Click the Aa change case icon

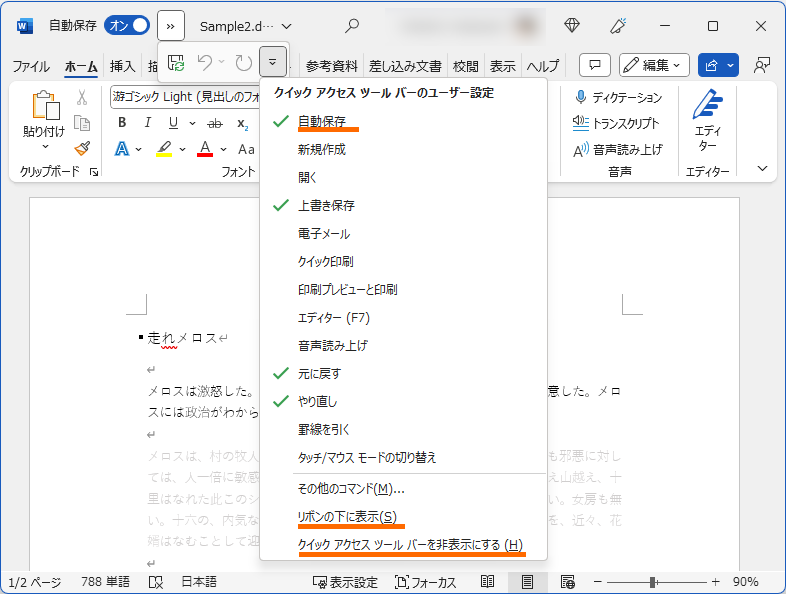246,149
